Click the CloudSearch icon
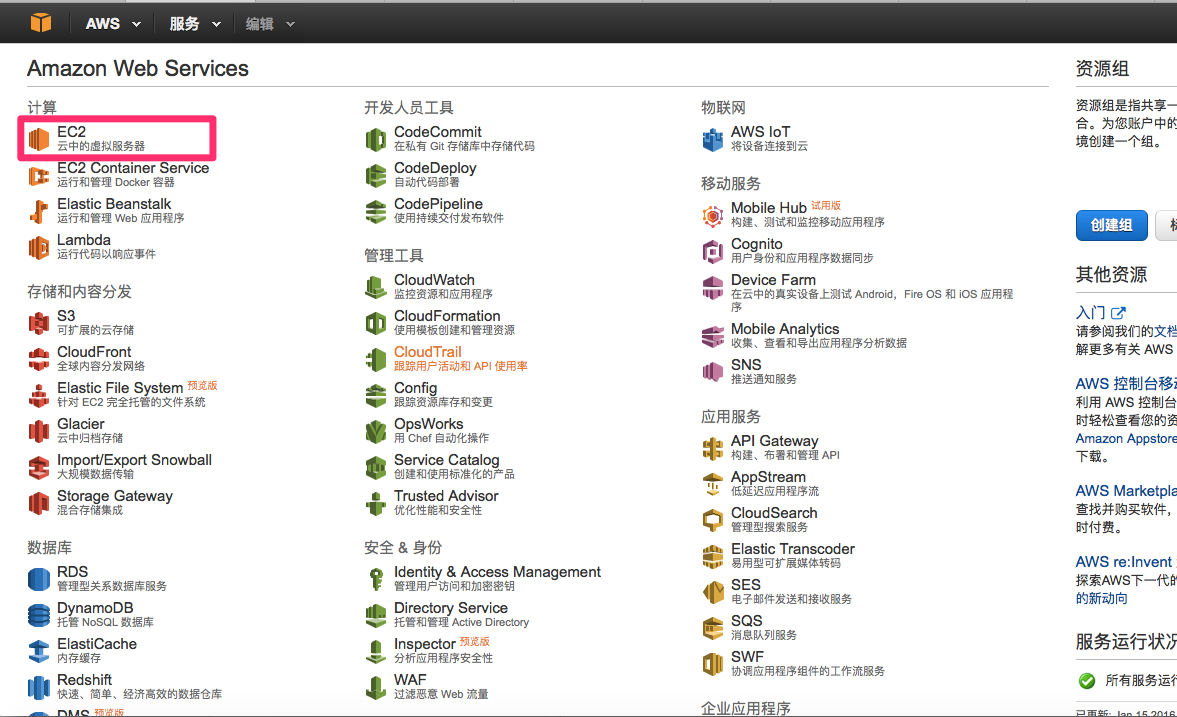 pos(713,520)
